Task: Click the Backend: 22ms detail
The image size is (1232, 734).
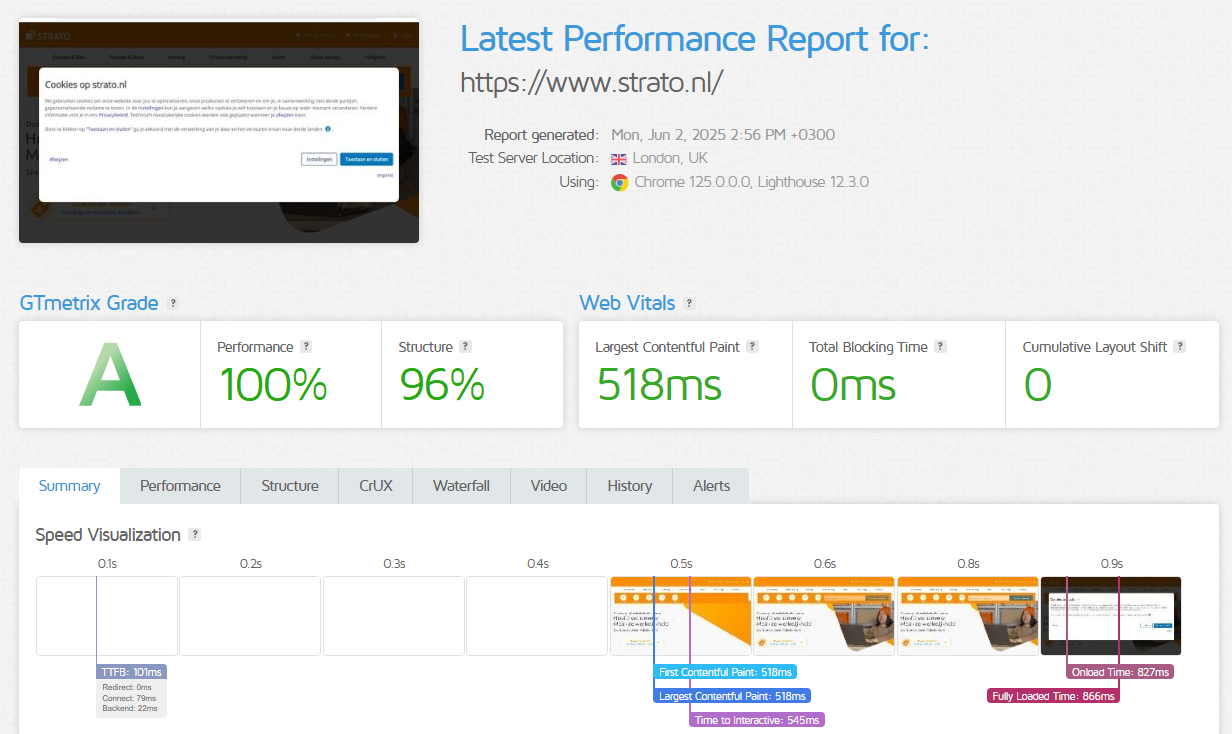Action: click(130, 709)
